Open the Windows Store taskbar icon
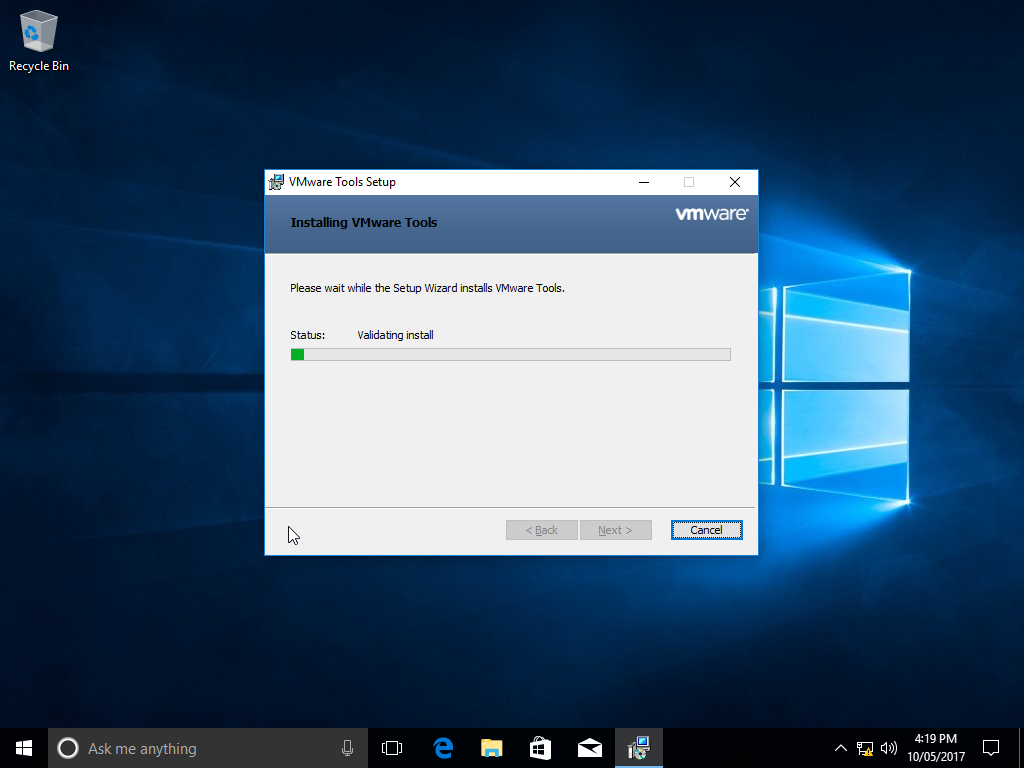The image size is (1024, 768). 540,748
